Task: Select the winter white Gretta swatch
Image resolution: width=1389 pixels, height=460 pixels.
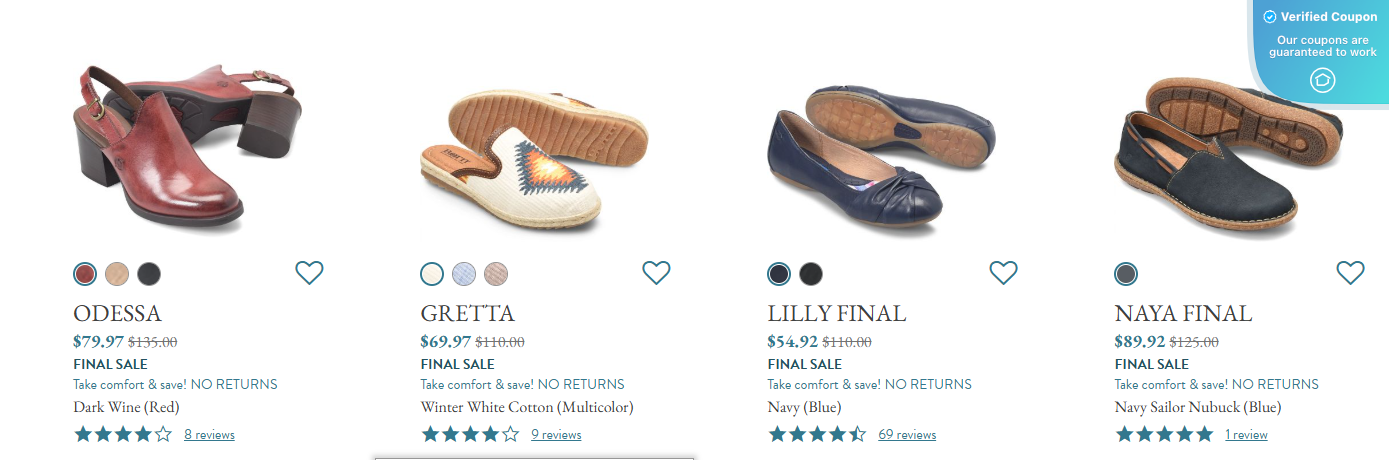Action: pos(432,274)
